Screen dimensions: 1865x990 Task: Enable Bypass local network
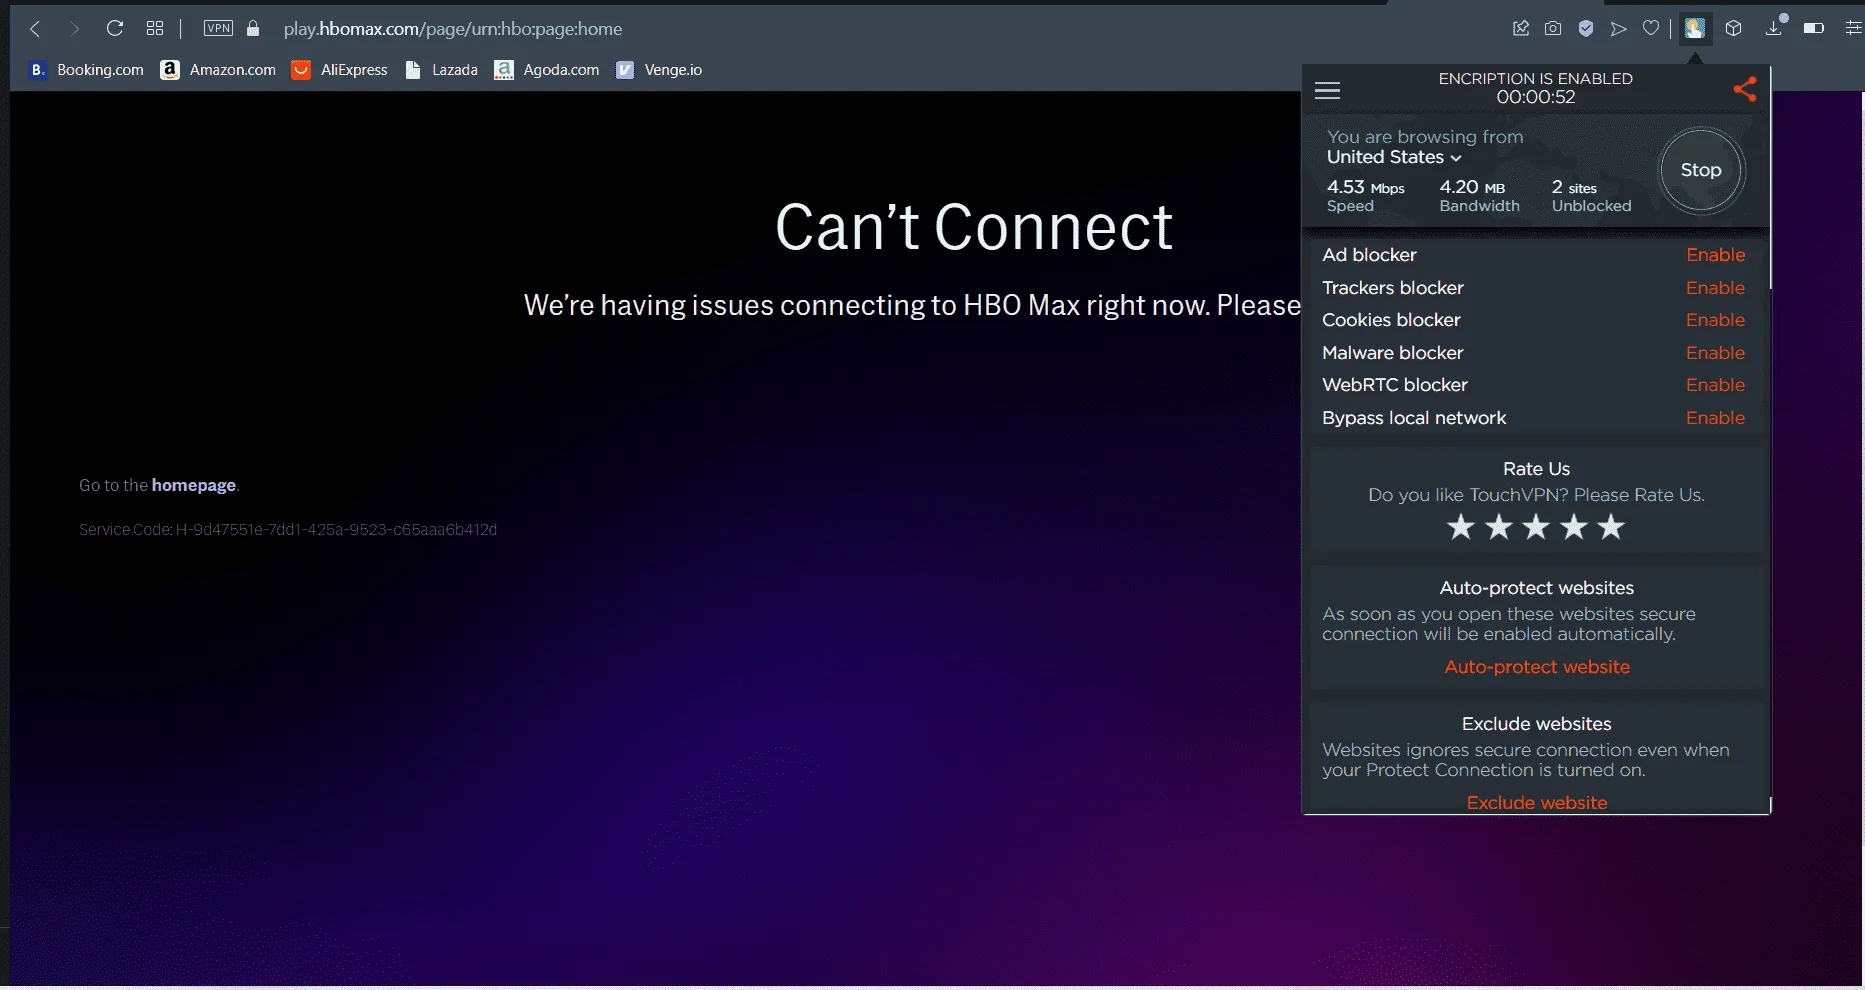pos(1715,418)
